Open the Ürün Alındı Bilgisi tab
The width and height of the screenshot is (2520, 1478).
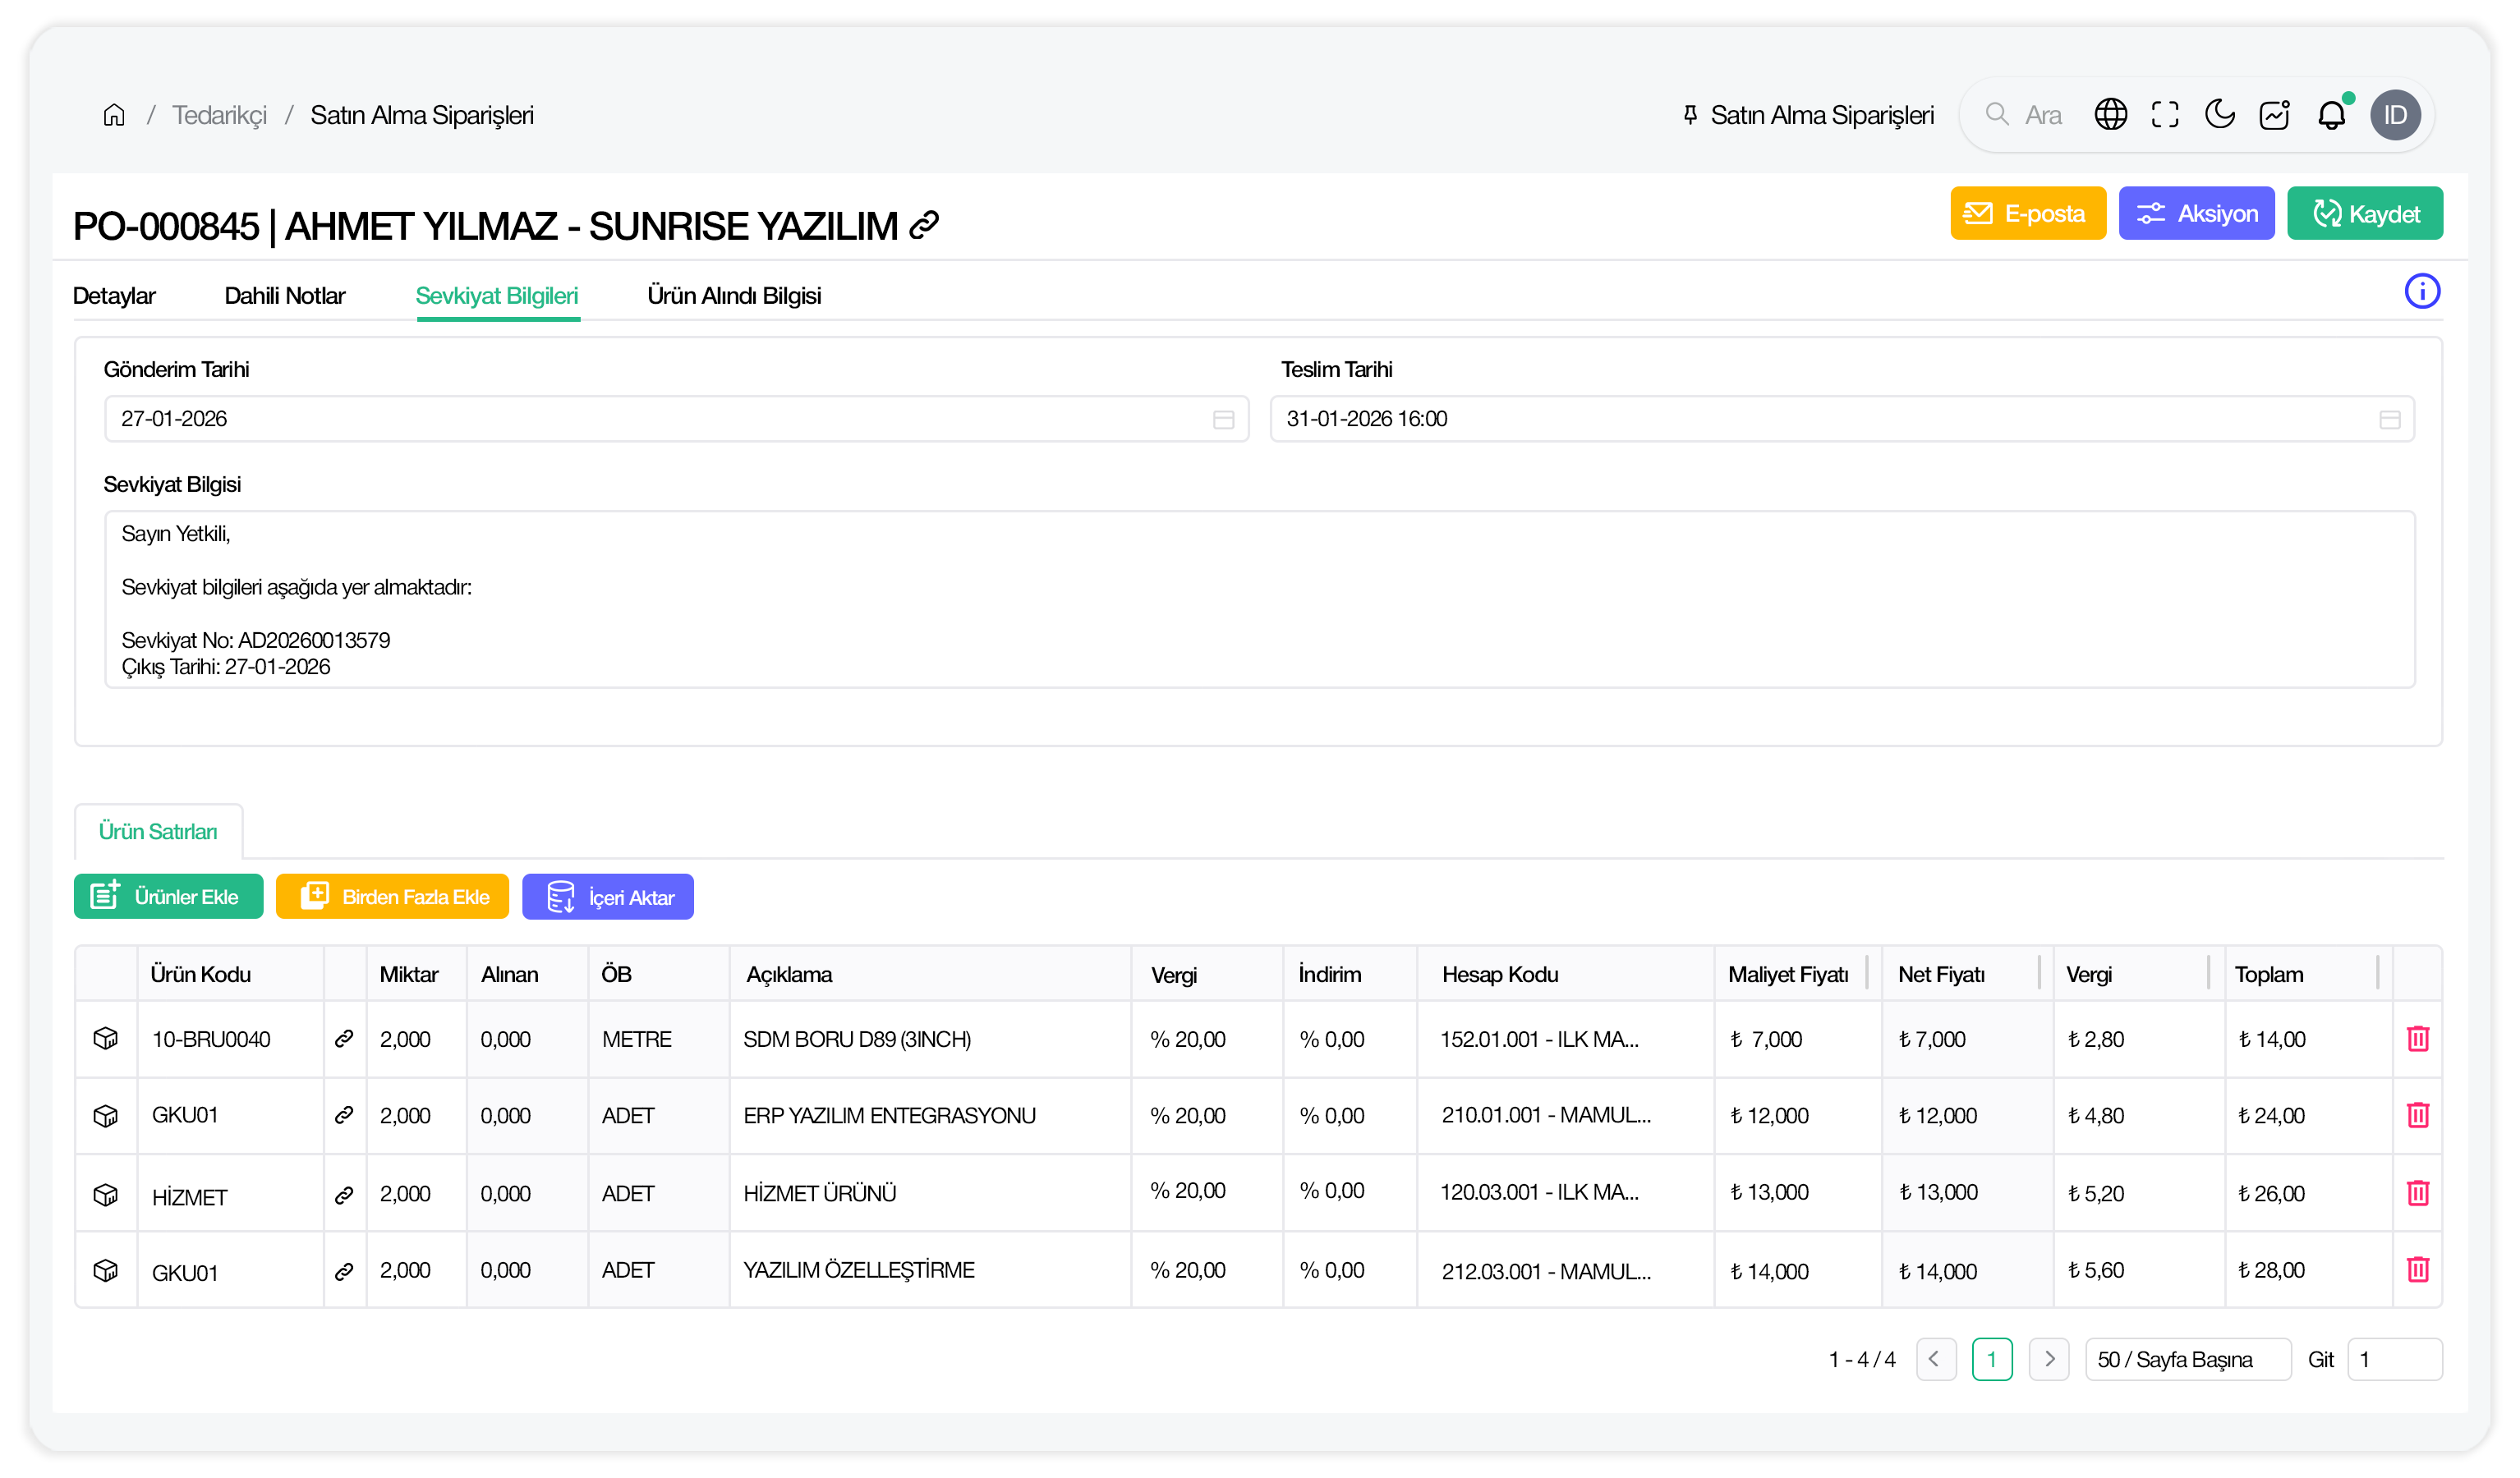tap(733, 296)
